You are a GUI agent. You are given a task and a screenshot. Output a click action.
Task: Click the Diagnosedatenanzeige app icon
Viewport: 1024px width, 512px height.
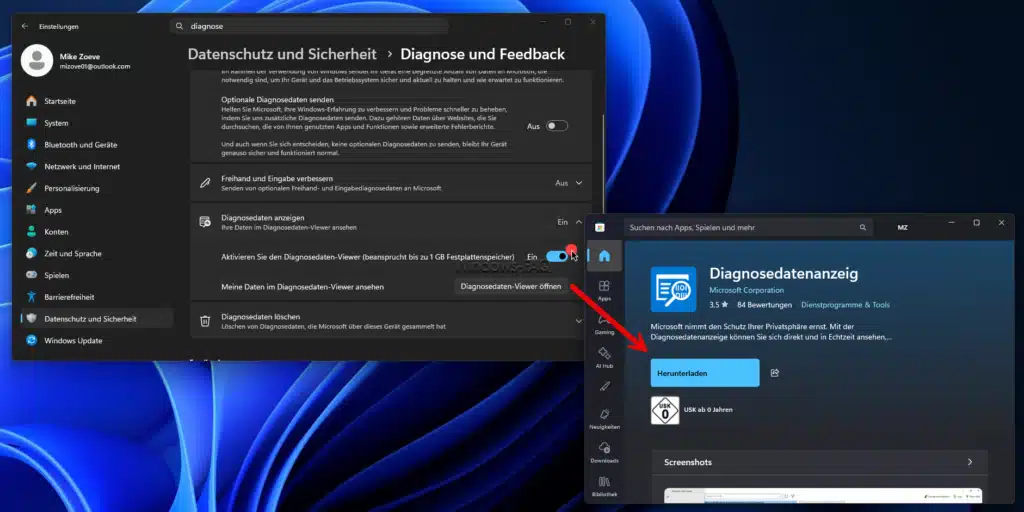pyautogui.click(x=673, y=289)
